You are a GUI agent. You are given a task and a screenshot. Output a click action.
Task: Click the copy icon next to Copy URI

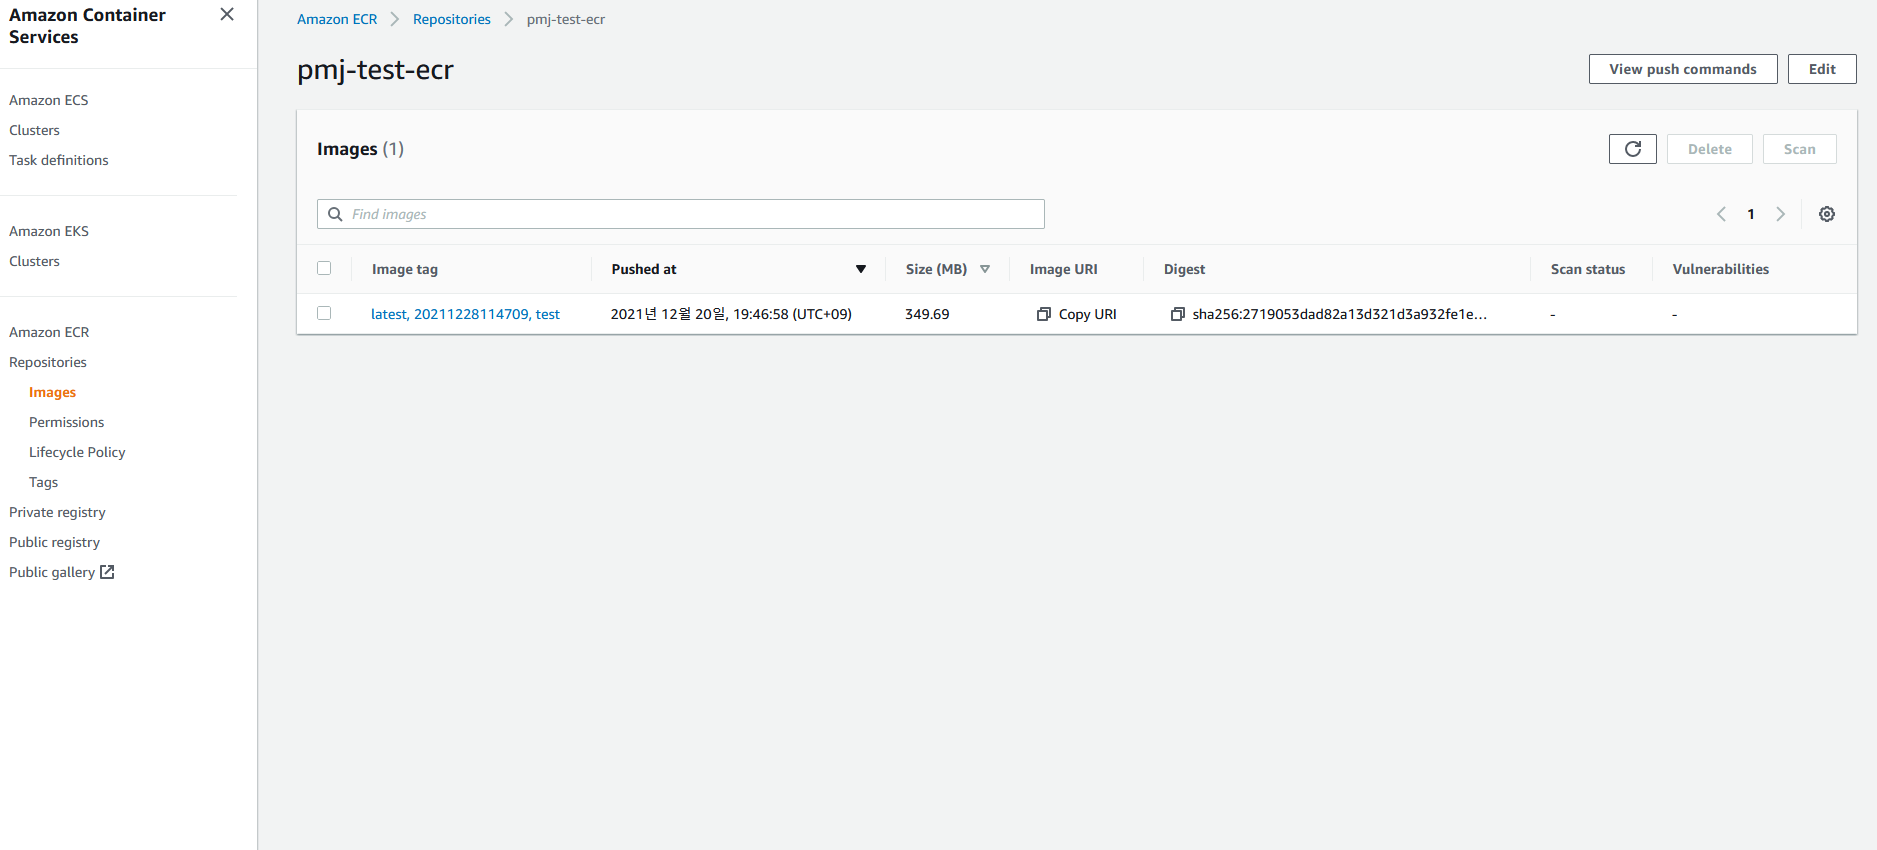(x=1044, y=314)
